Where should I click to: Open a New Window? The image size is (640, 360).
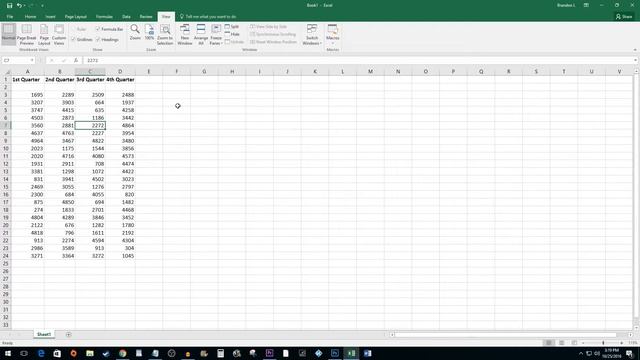(185, 34)
